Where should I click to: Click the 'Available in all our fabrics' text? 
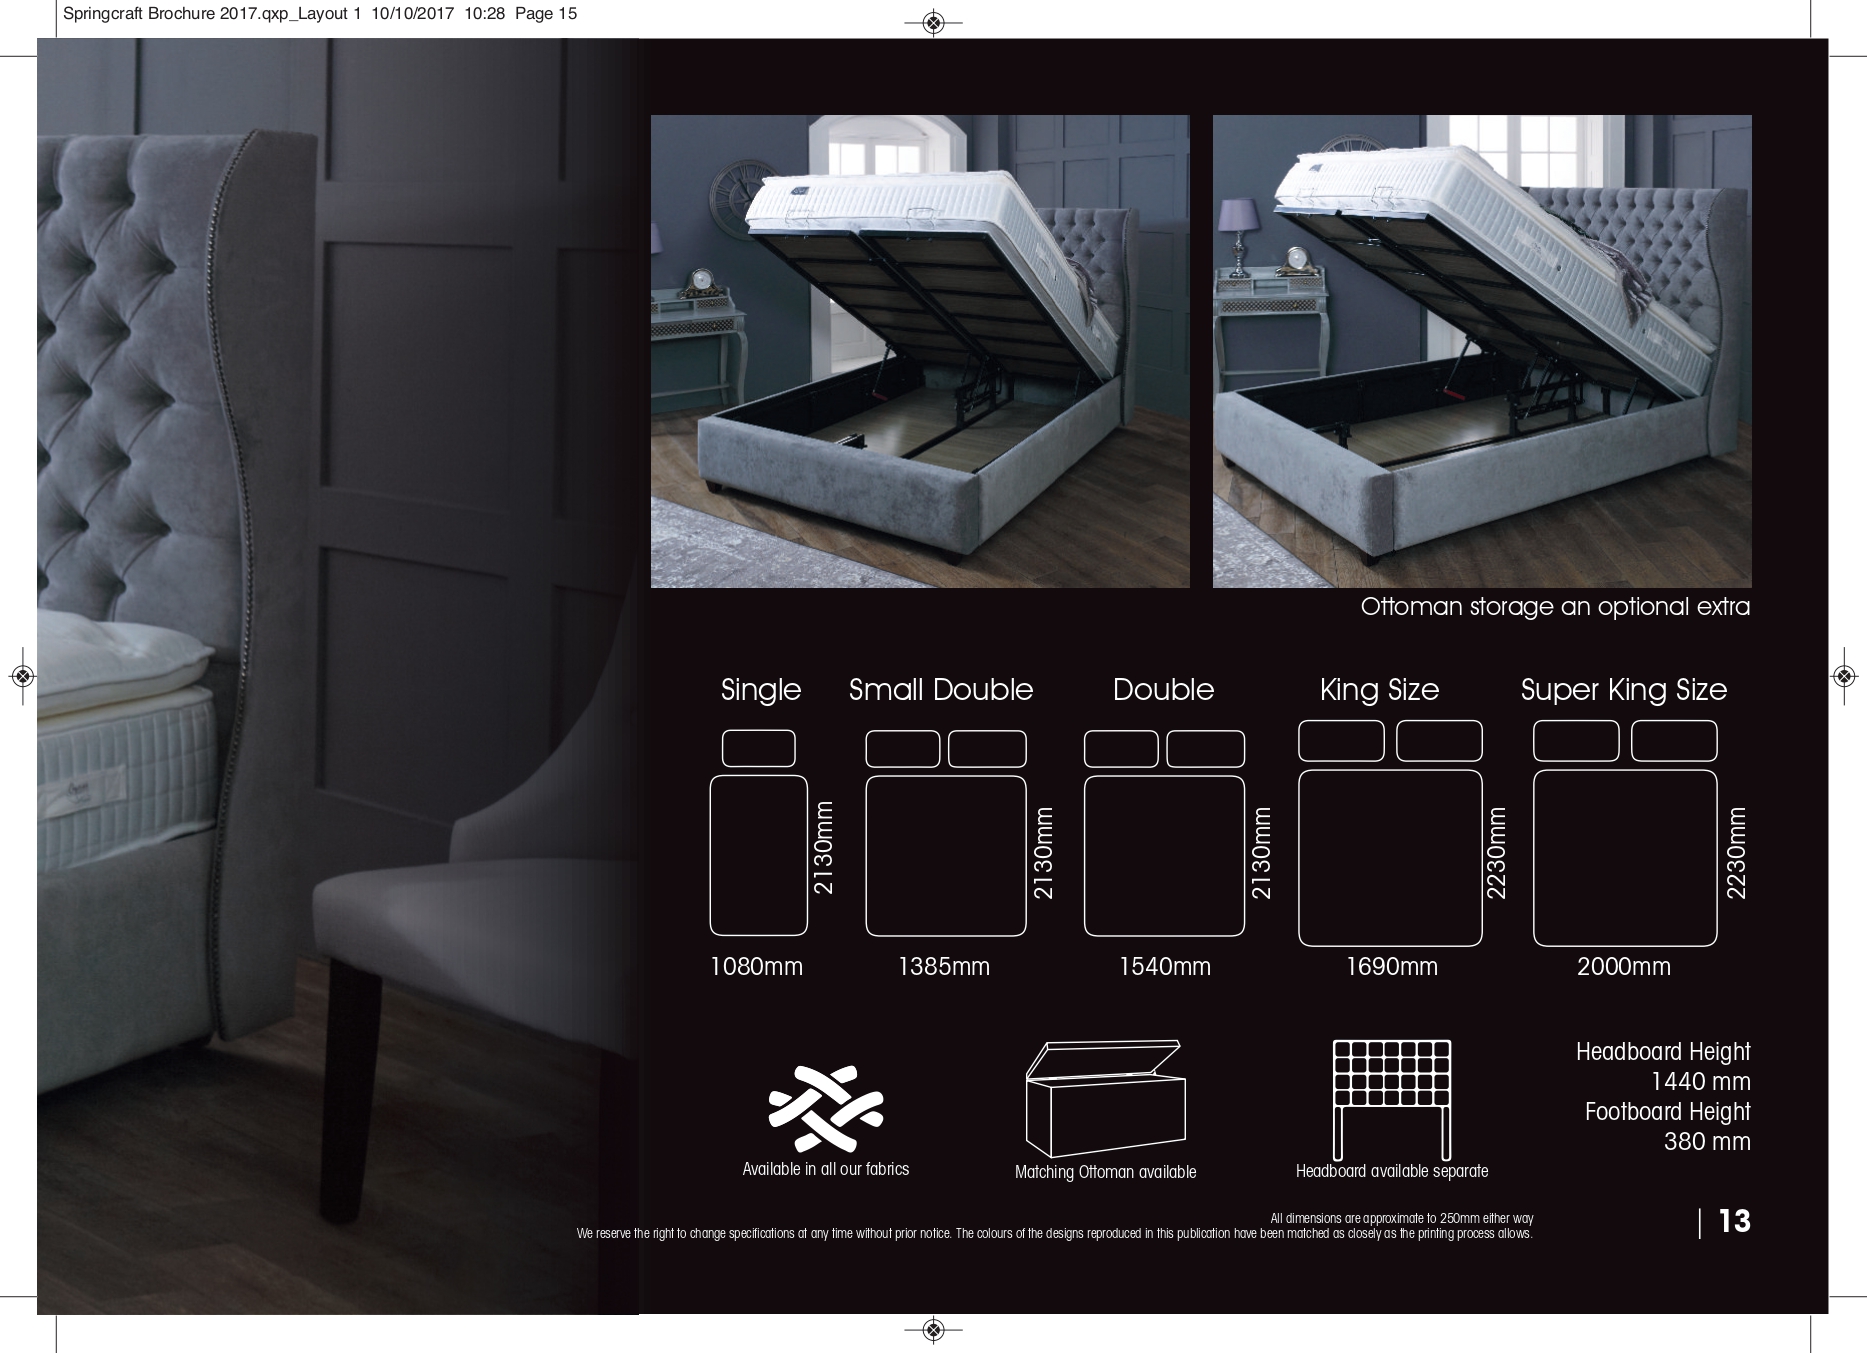(x=825, y=1169)
